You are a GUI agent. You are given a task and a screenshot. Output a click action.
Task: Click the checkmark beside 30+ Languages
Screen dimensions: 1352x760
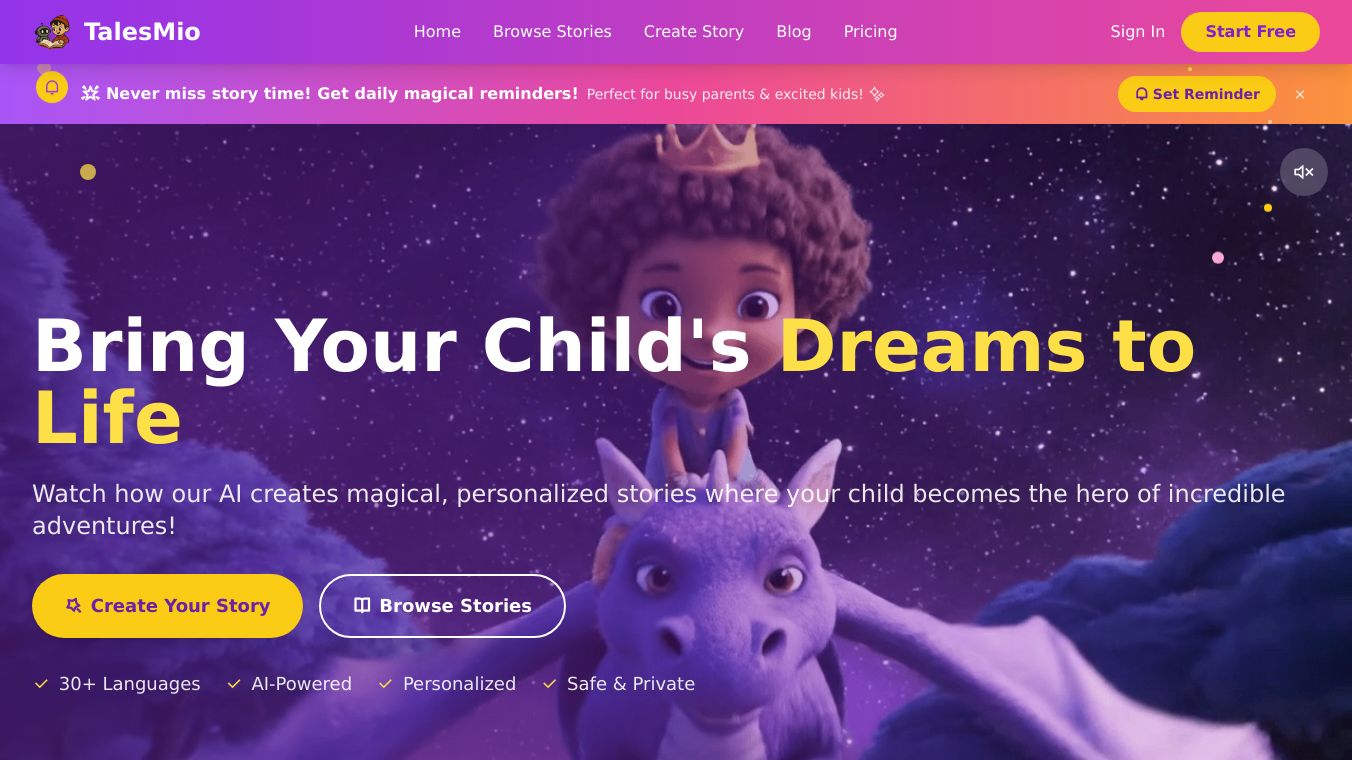[41, 684]
